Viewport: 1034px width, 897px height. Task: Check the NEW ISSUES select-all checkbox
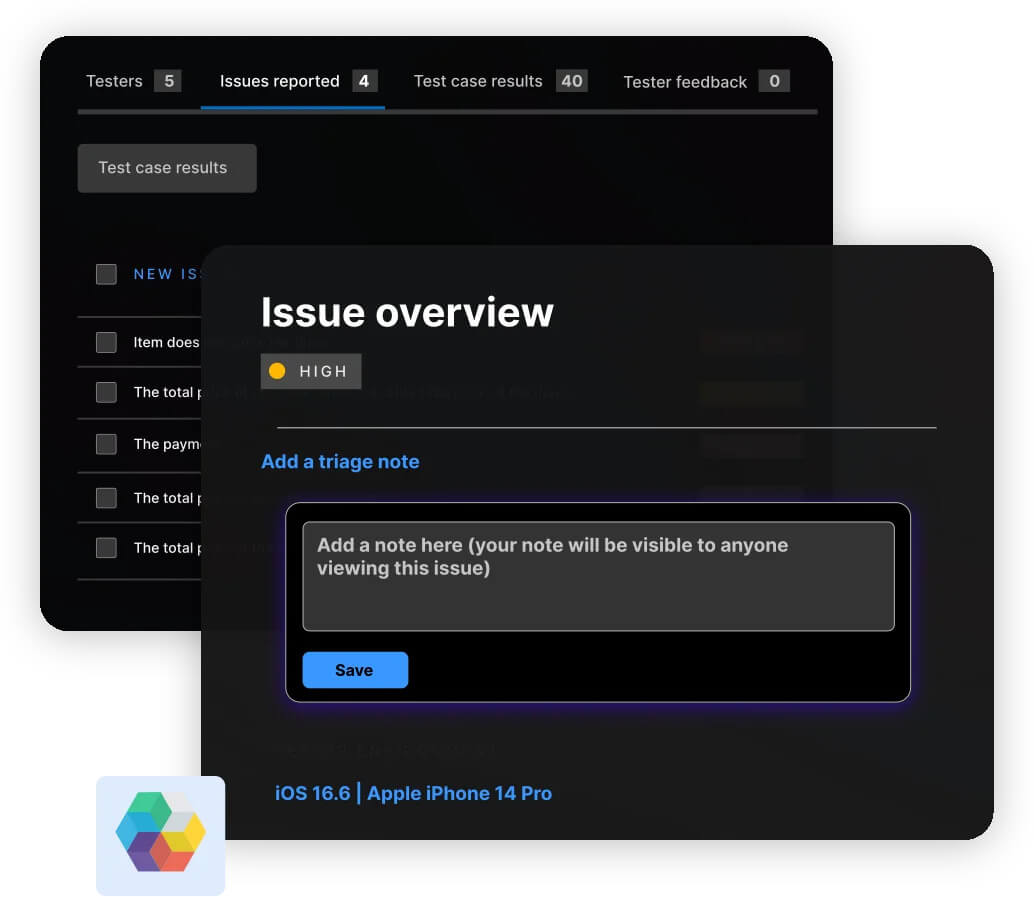tap(105, 273)
